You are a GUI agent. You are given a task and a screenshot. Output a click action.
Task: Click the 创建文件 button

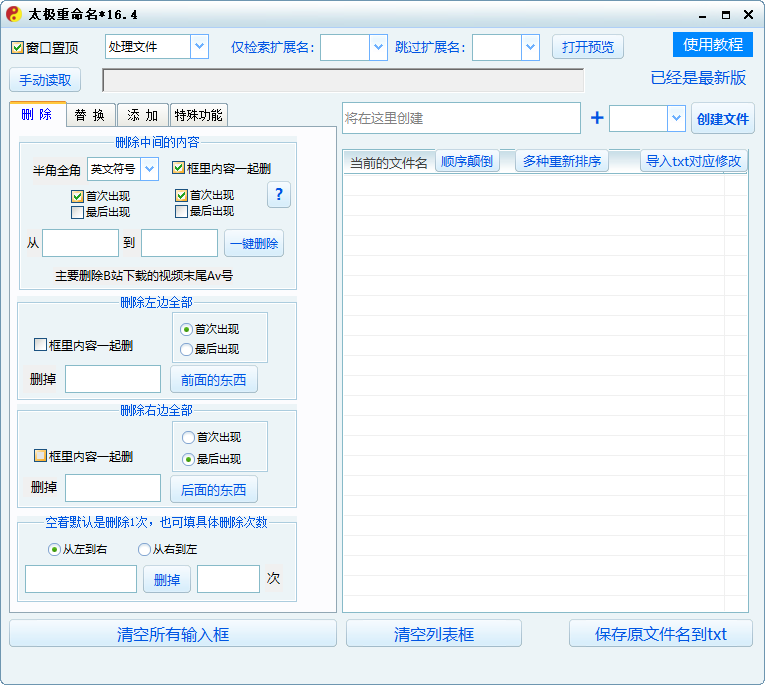coord(722,119)
